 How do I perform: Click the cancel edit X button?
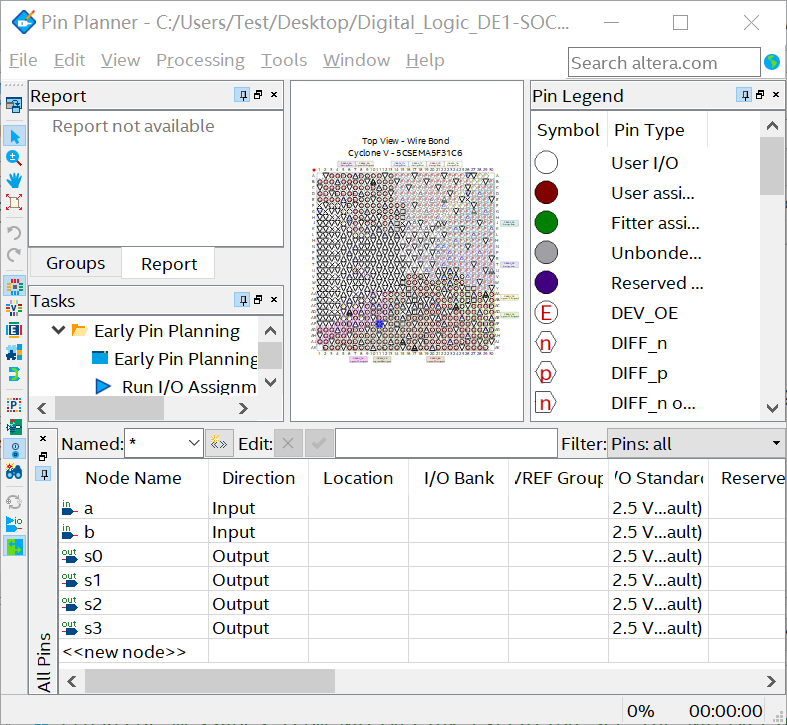(288, 443)
